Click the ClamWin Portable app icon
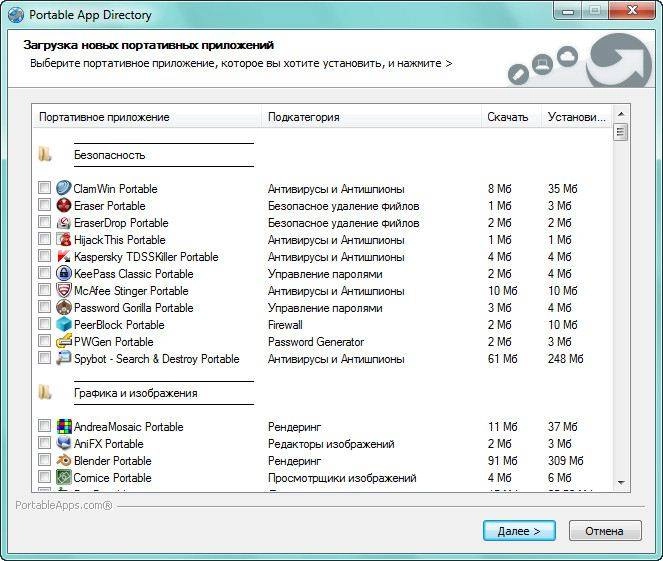The width and height of the screenshot is (663, 561). [63, 188]
